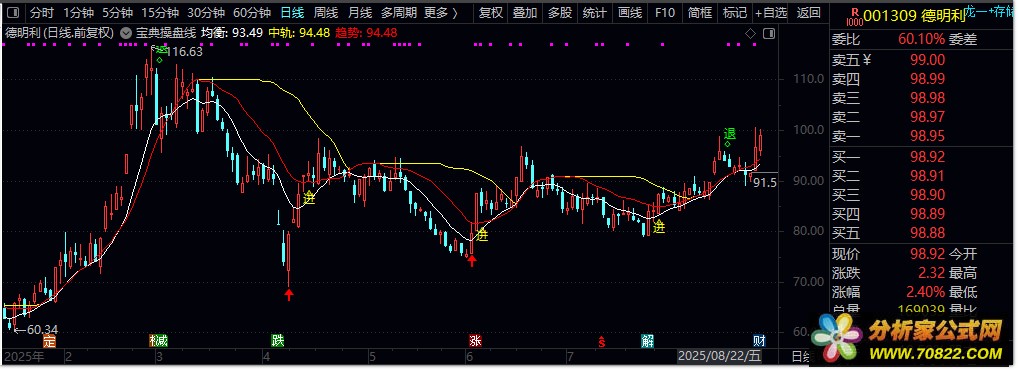The image size is (1019, 370).
Task: Switch to the 周线 weekly period
Action: click(326, 12)
